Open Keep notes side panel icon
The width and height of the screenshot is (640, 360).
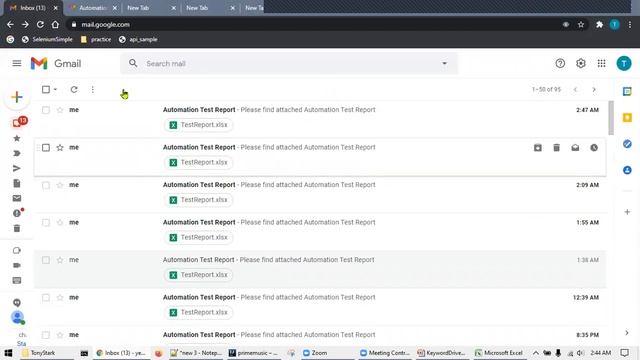(x=627, y=118)
